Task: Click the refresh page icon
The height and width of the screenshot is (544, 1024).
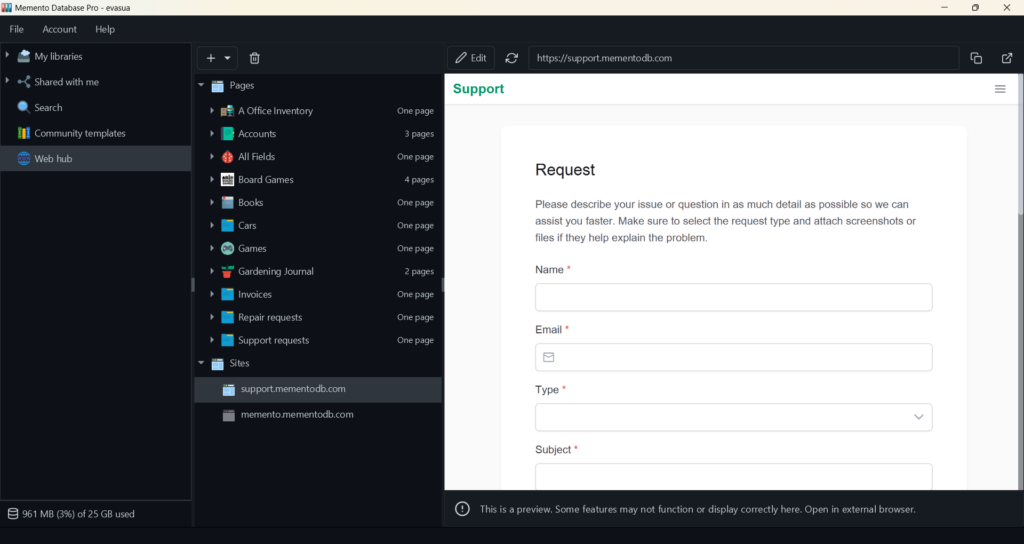Action: pos(511,58)
